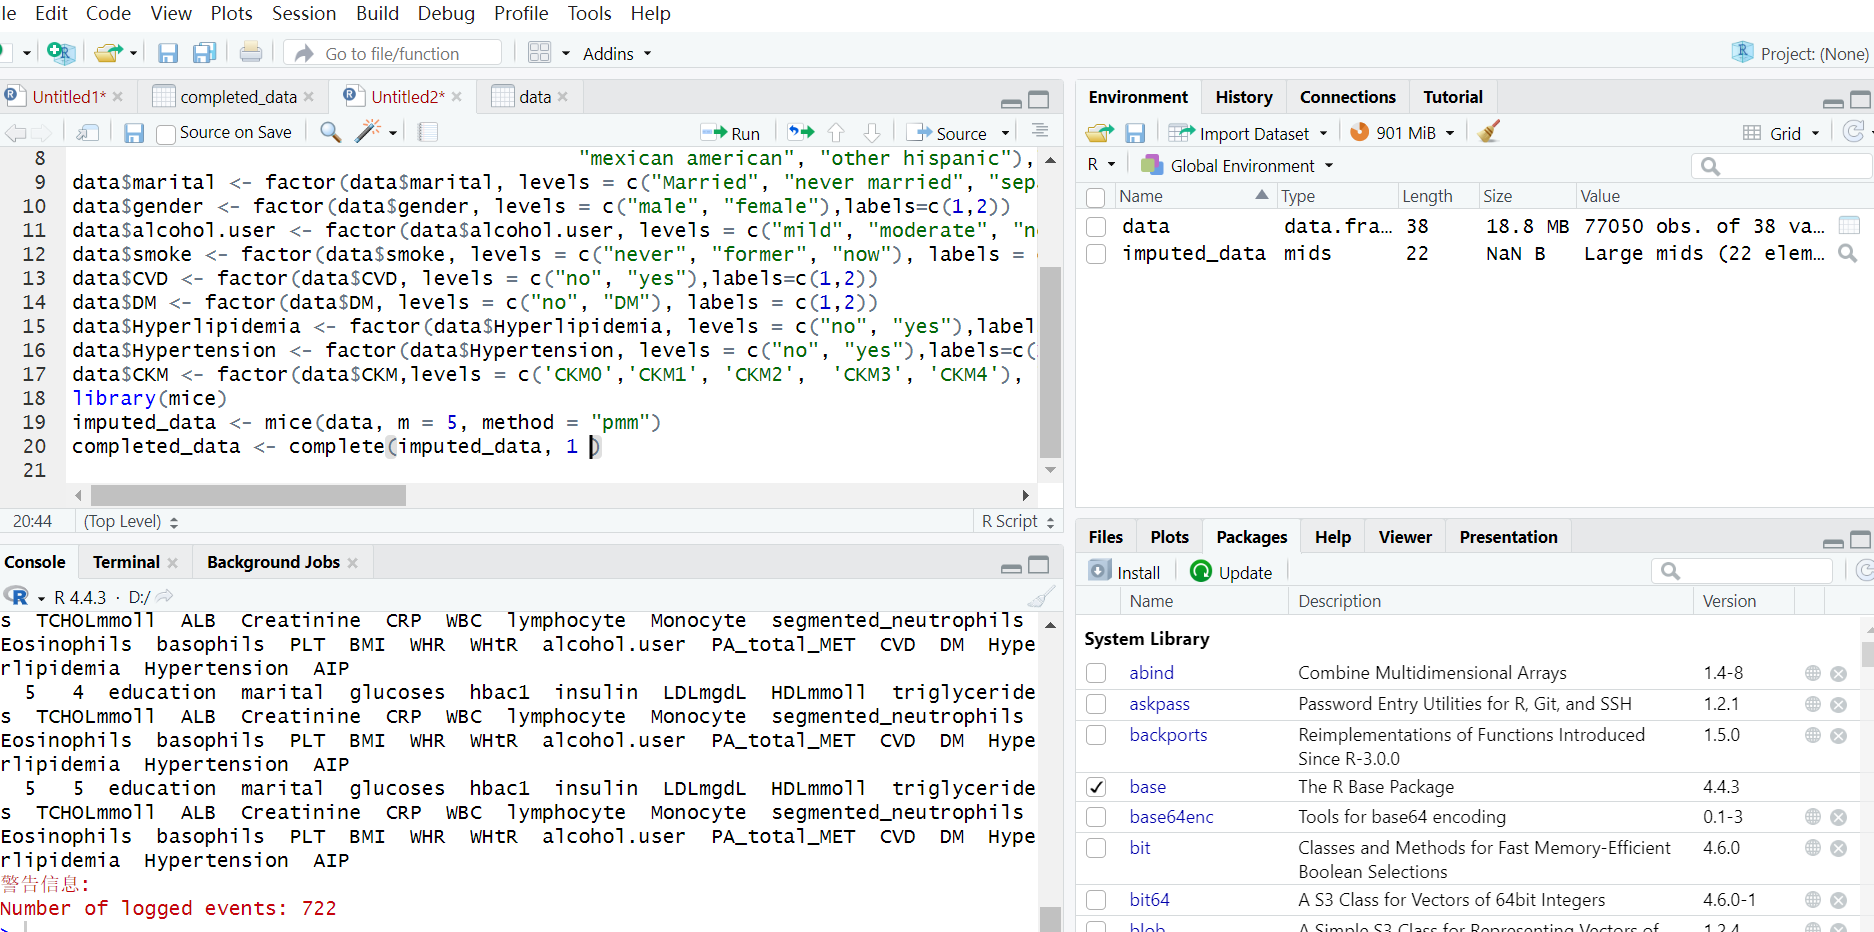The width and height of the screenshot is (1874, 932).
Task: Select the completed_data editor tab
Action: point(238,97)
